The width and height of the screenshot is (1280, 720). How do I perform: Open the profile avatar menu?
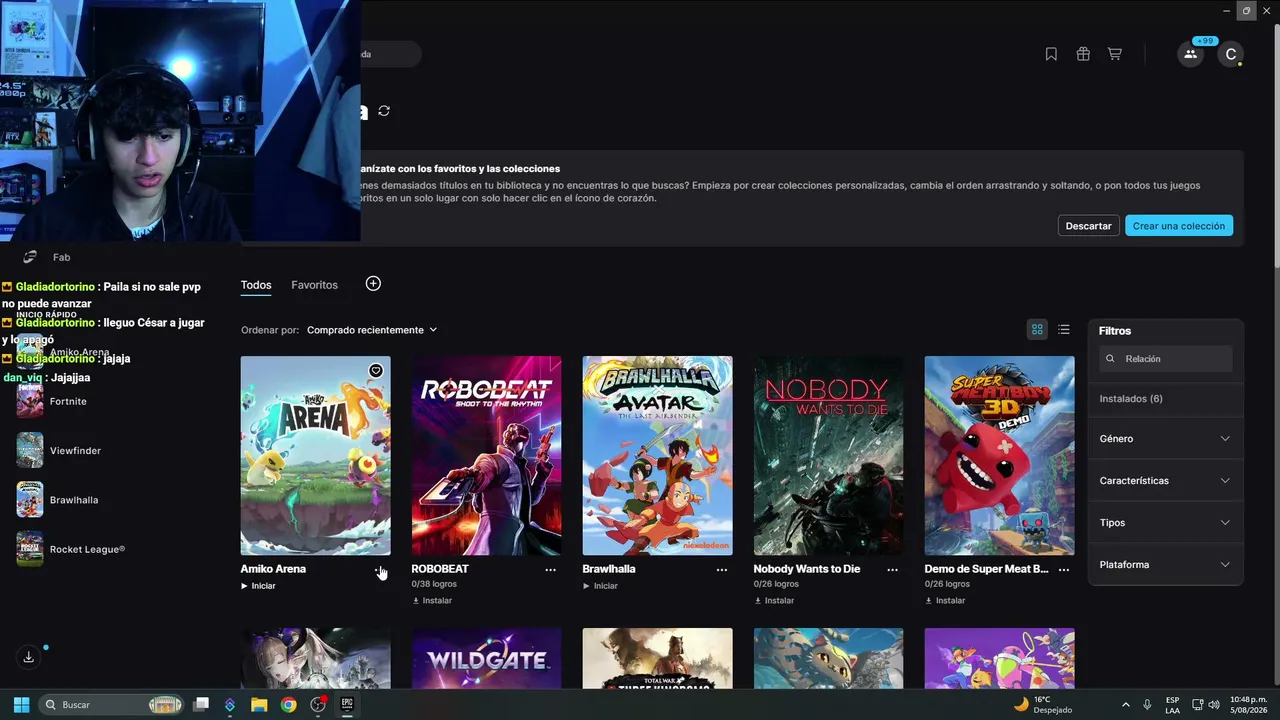(1231, 54)
